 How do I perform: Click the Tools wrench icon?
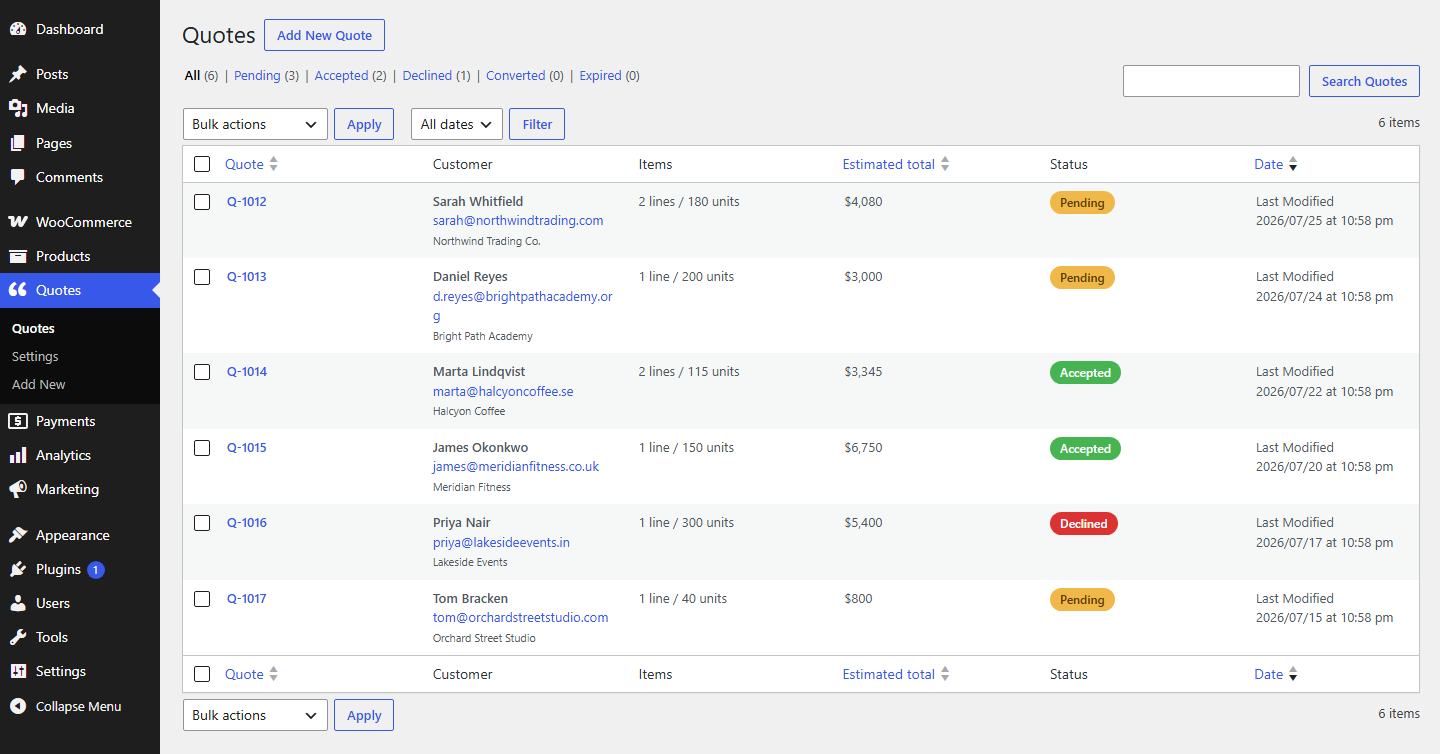click(18, 637)
